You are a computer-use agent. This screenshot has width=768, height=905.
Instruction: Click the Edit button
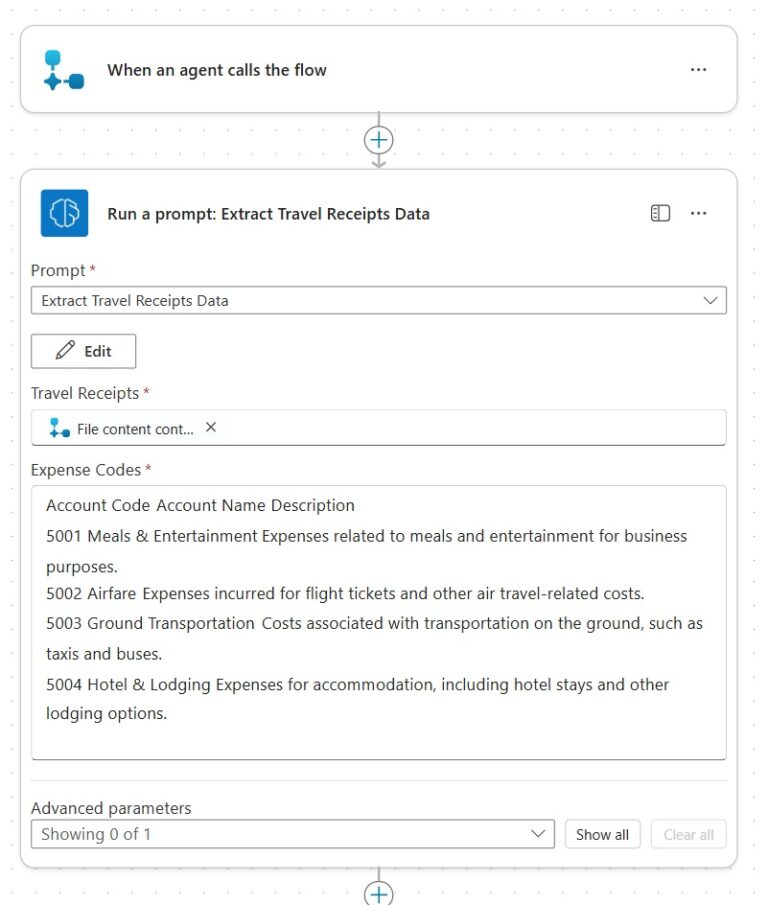[x=83, y=350]
